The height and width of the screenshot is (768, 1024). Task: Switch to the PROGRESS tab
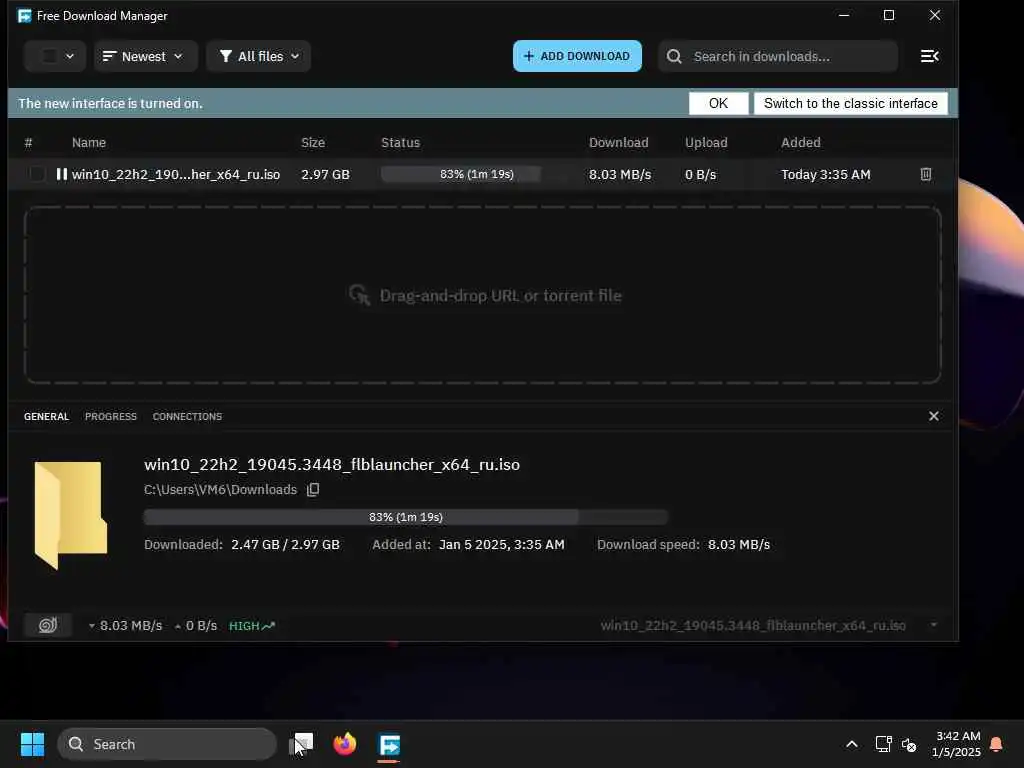point(111,417)
